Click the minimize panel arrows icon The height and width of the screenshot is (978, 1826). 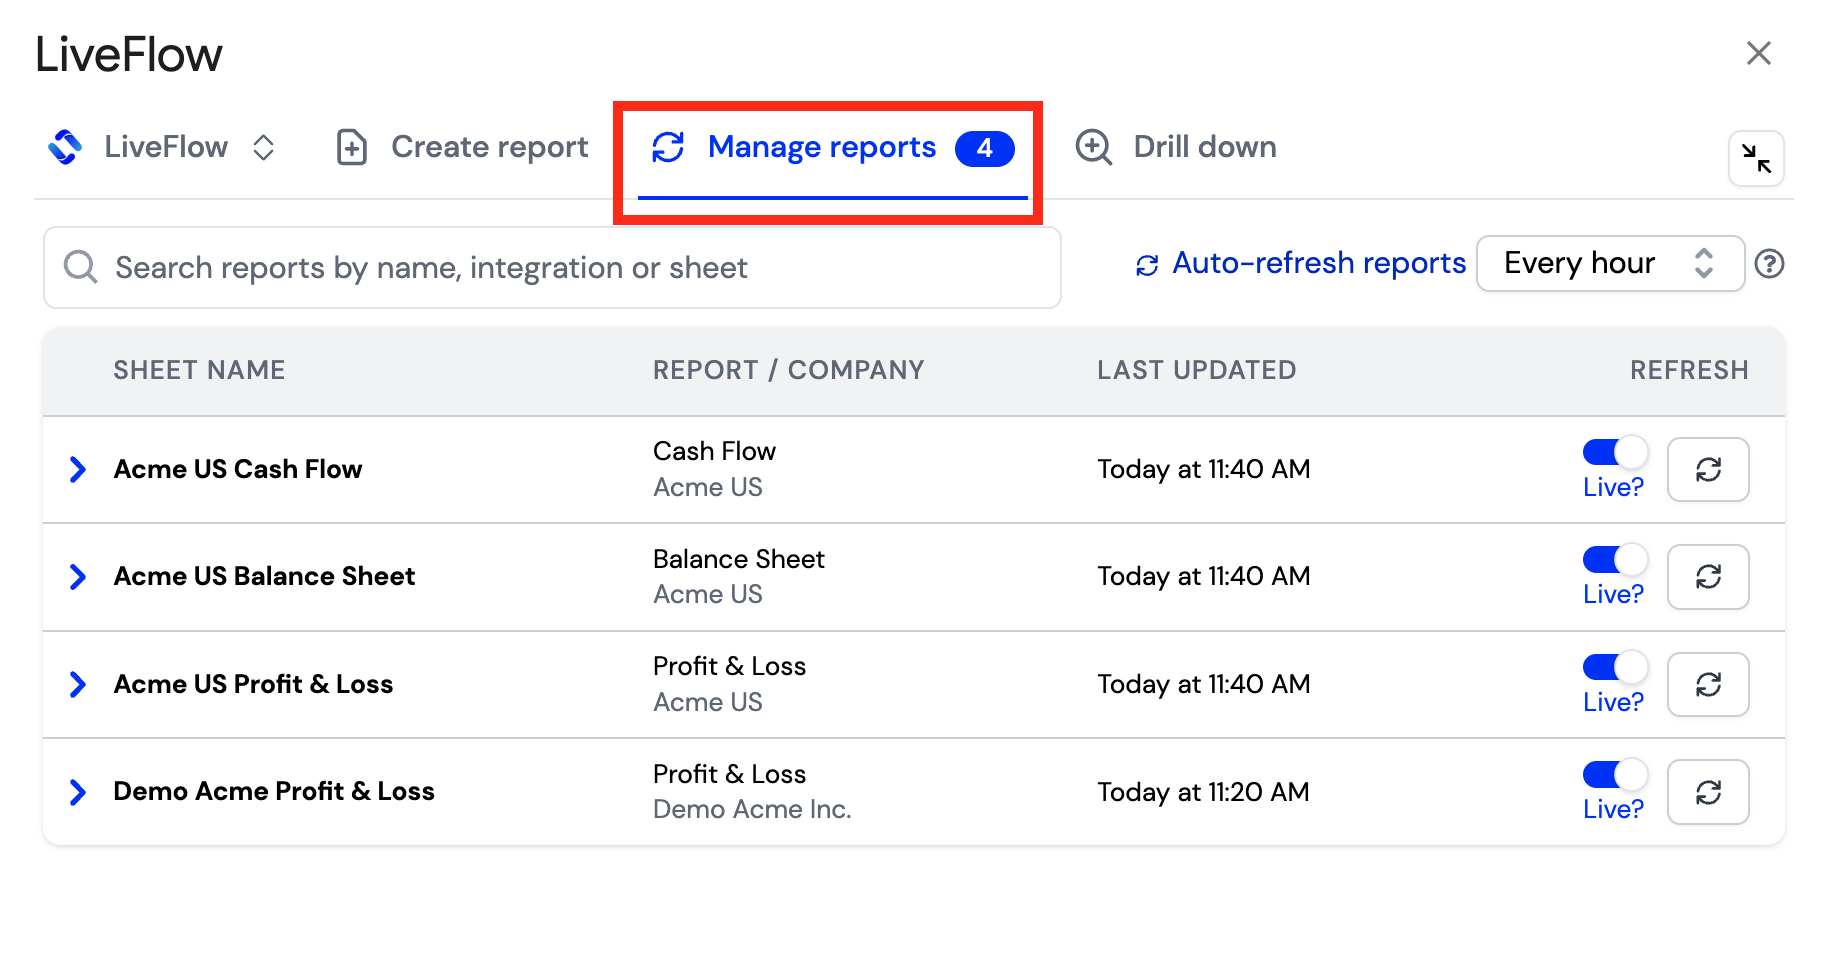coord(1756,158)
